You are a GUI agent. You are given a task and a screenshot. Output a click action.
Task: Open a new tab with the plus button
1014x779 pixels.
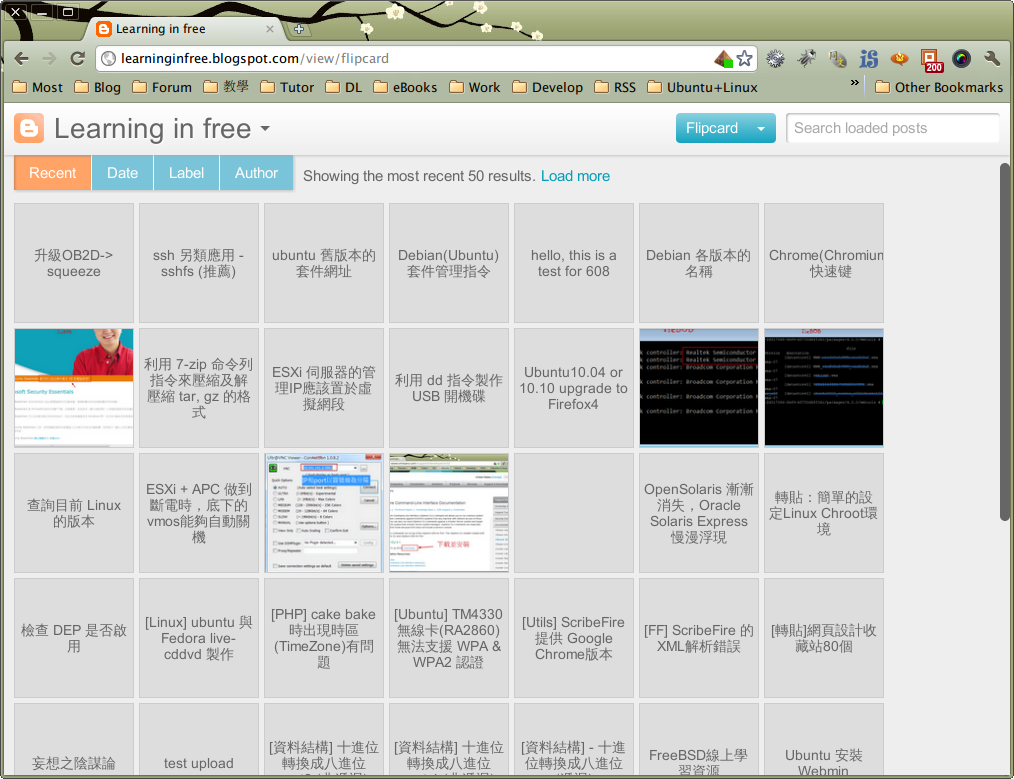[x=299, y=29]
